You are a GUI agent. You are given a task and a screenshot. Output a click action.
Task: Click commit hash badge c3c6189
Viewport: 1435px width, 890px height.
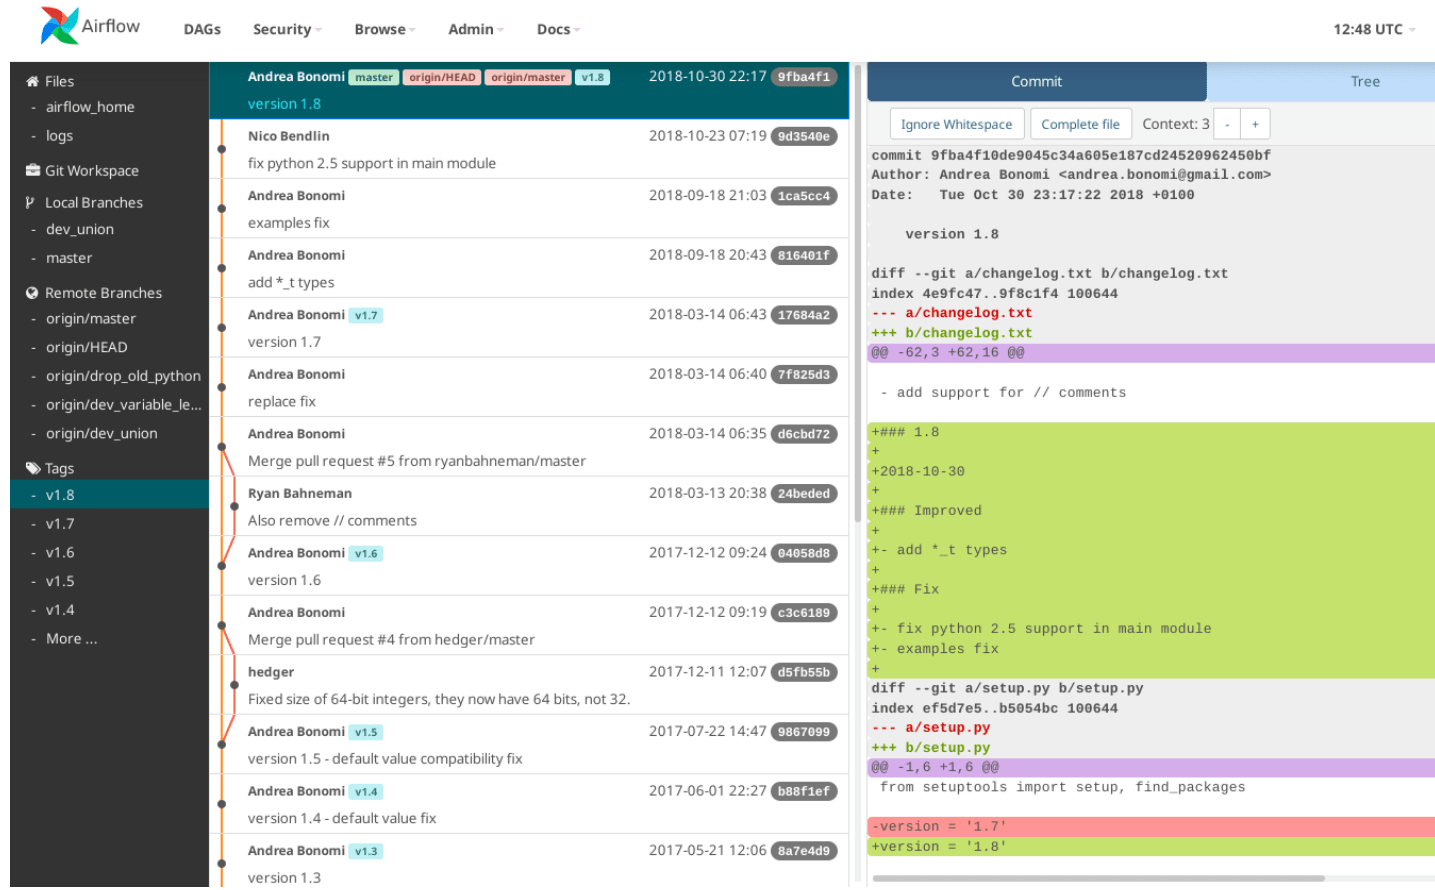point(804,612)
